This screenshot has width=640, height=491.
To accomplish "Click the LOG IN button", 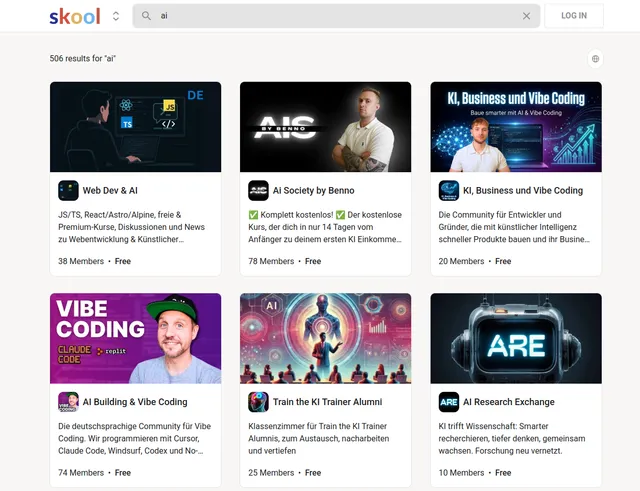I will (574, 16).
